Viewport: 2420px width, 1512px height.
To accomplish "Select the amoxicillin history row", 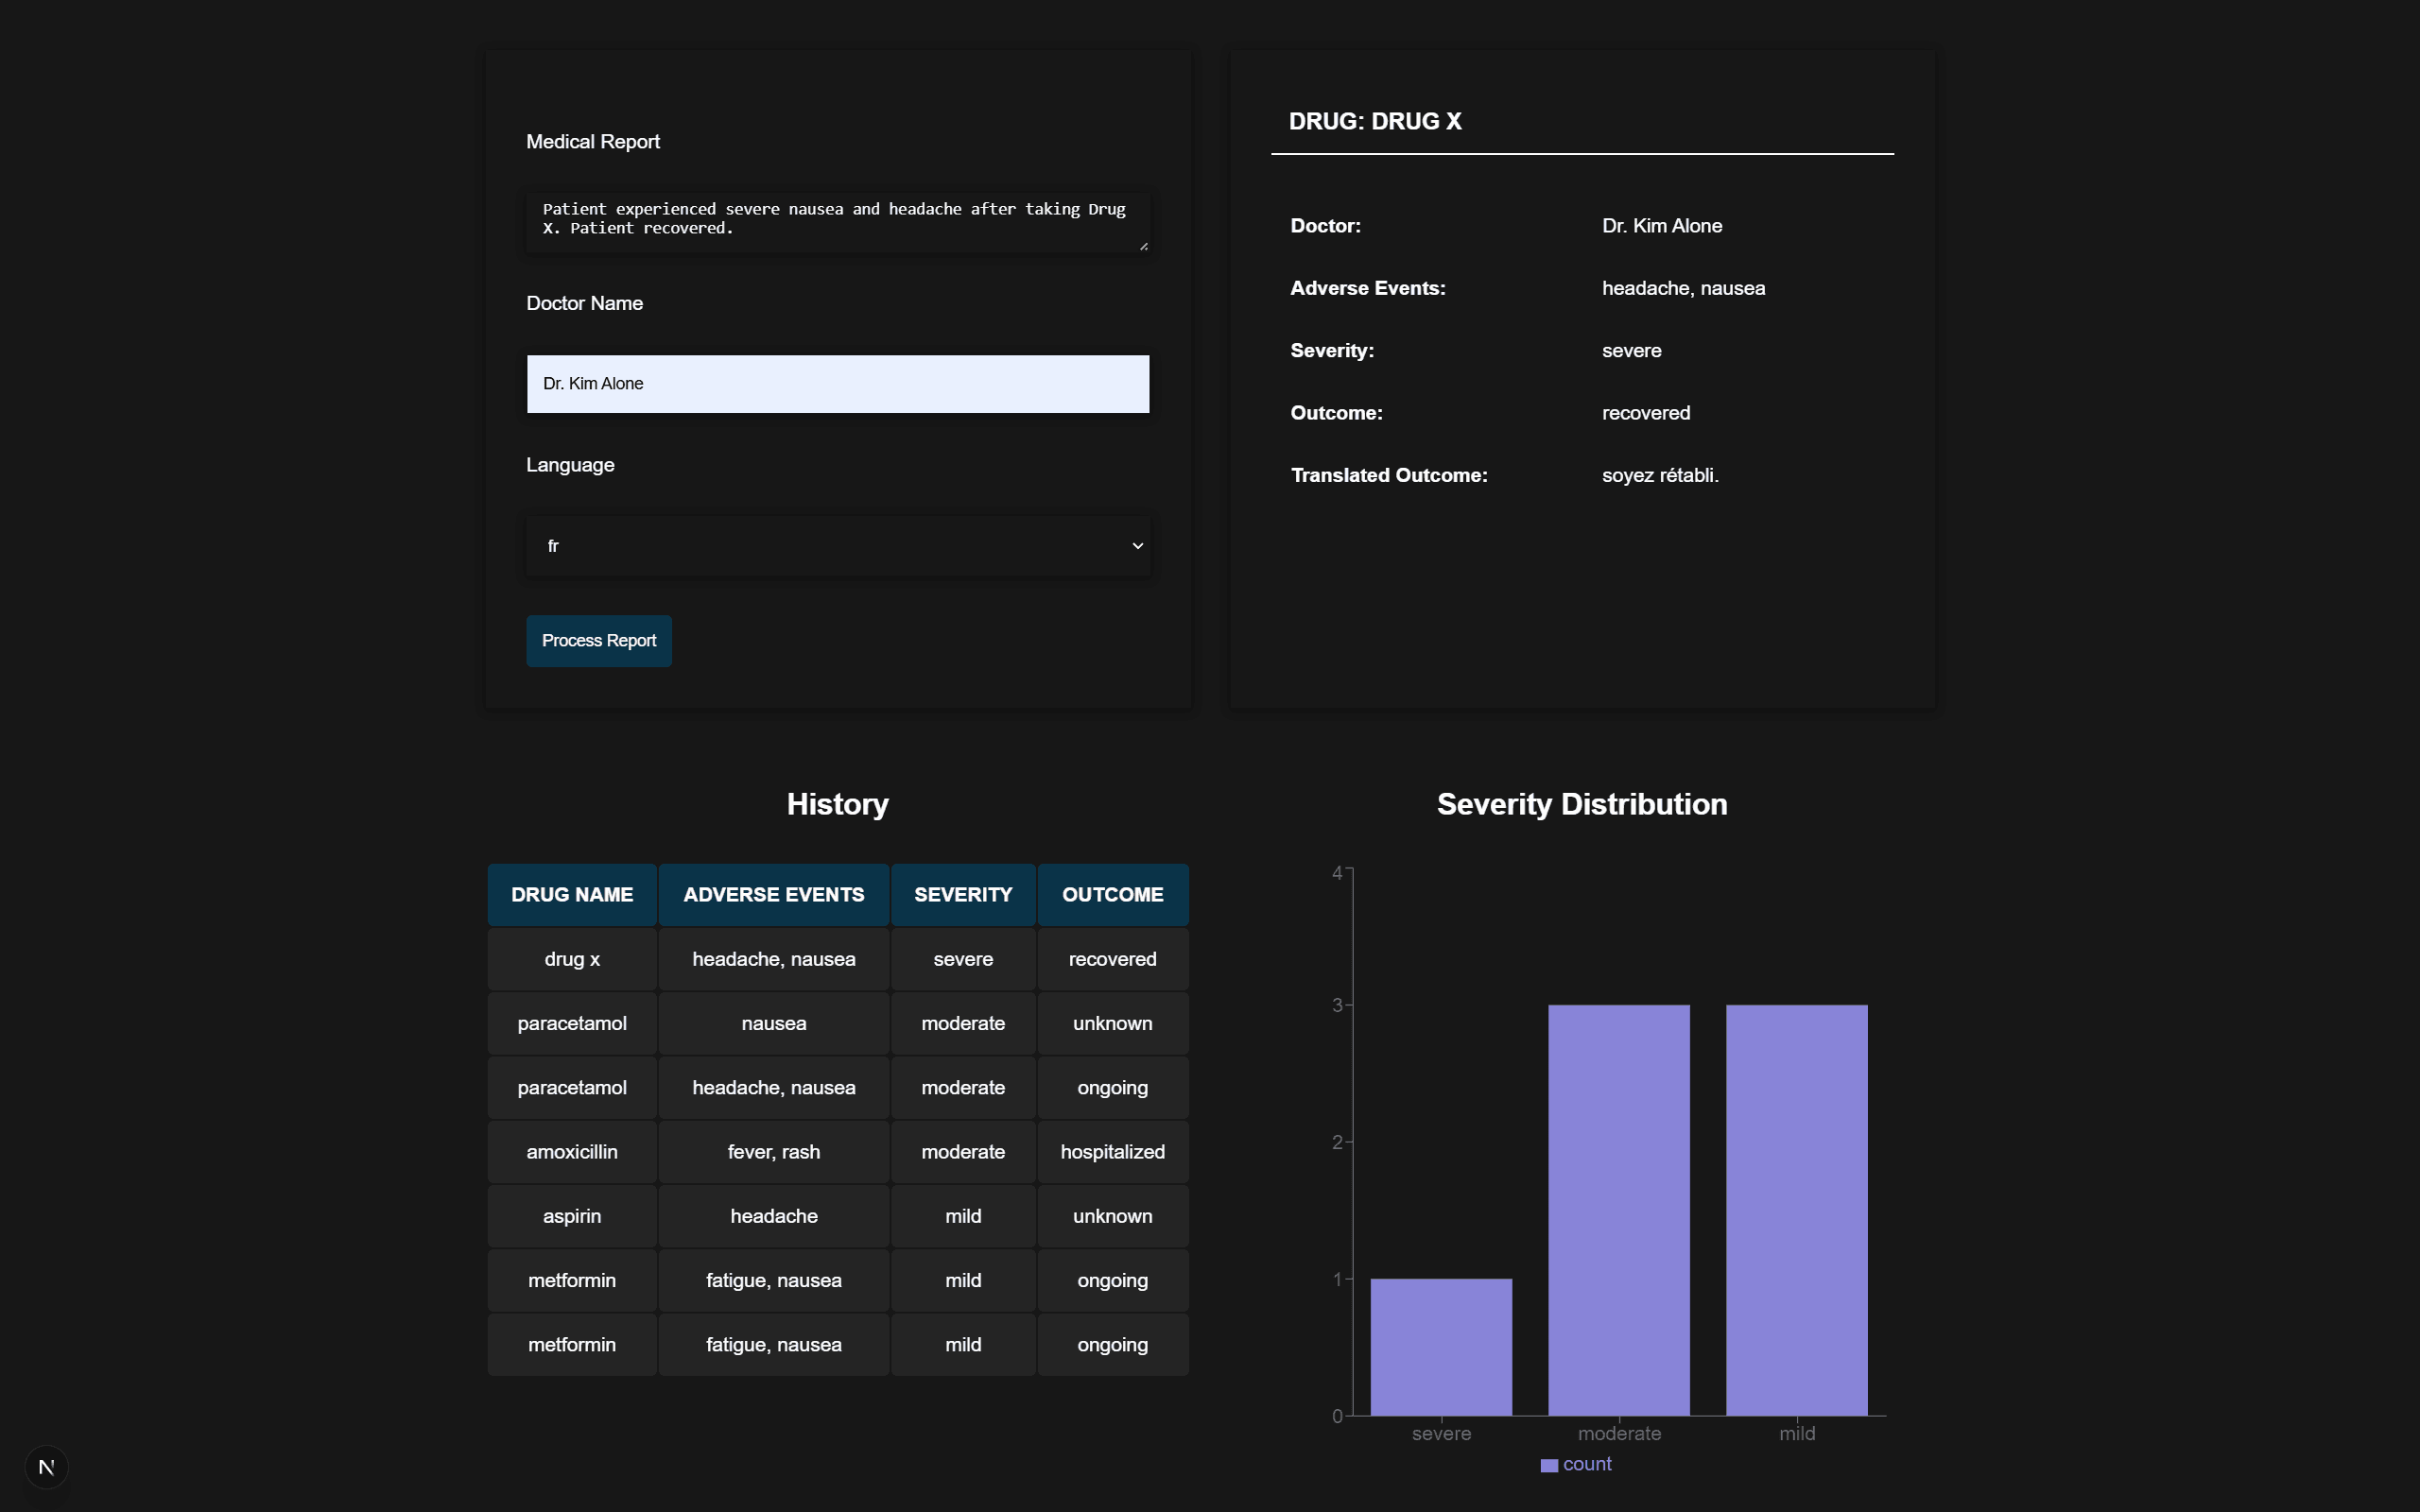I will click(x=837, y=1152).
